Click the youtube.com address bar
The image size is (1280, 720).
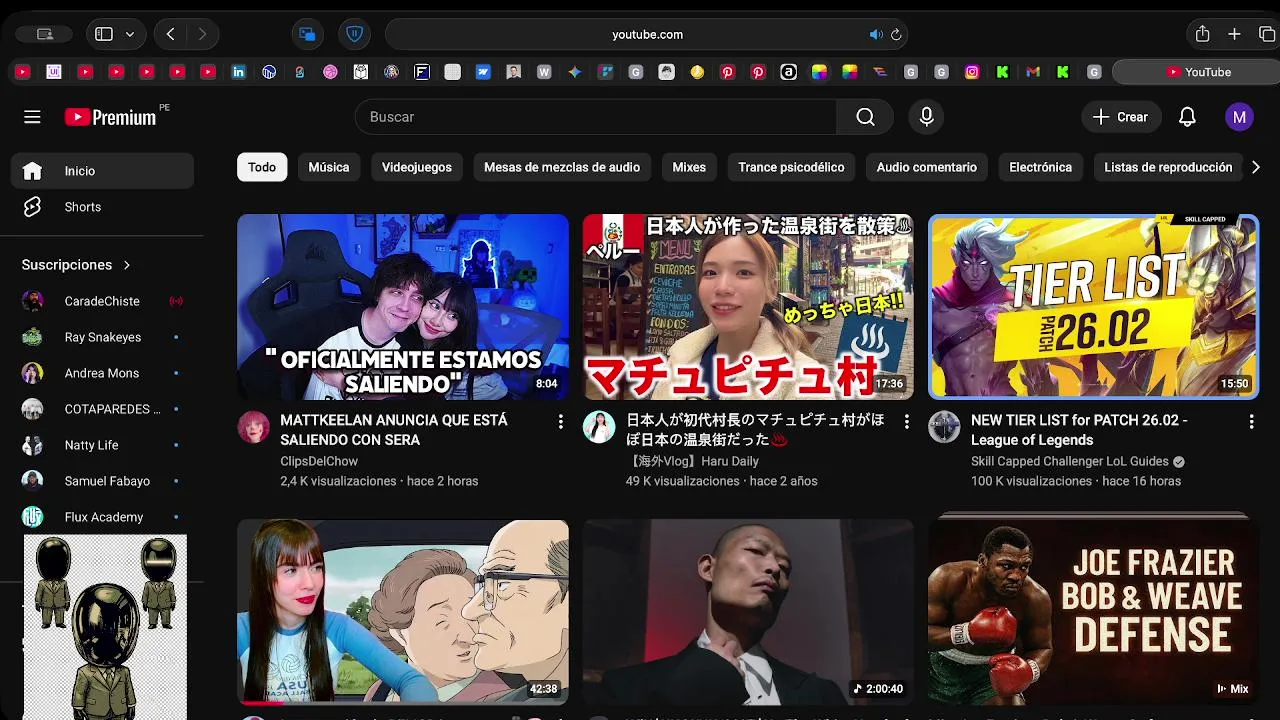pos(646,34)
